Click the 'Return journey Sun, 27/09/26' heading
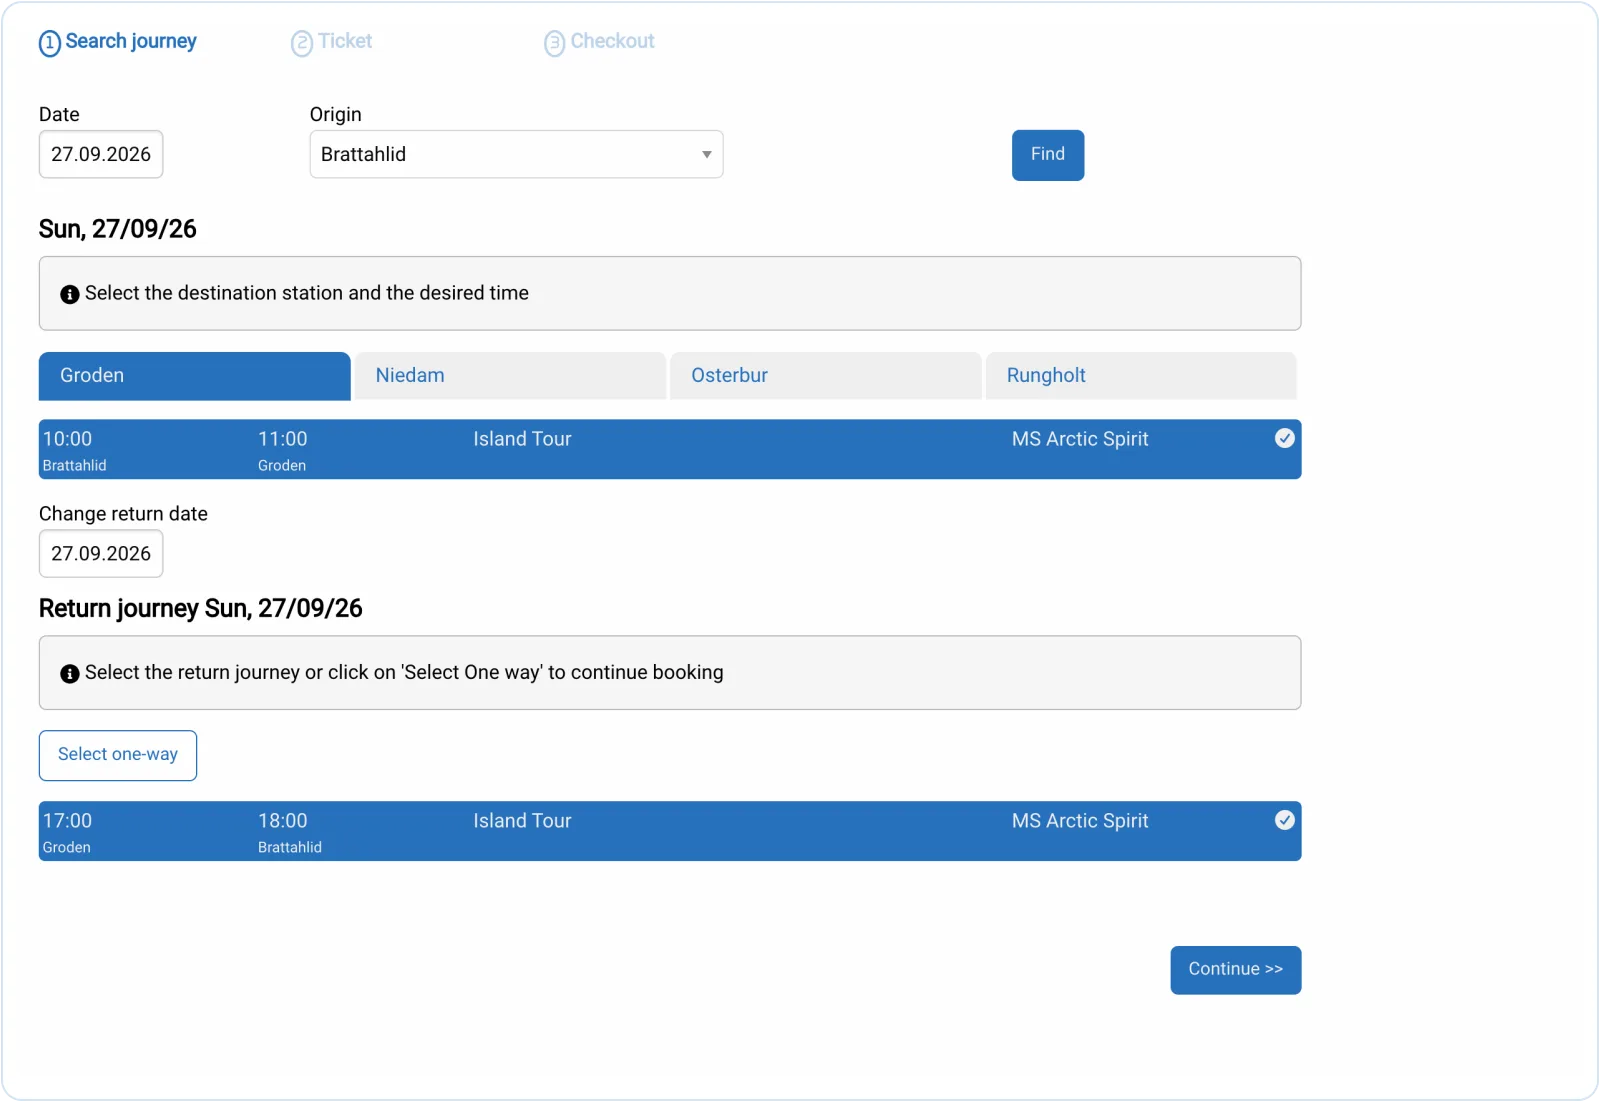Viewport: 1600px width, 1102px height. (x=201, y=608)
